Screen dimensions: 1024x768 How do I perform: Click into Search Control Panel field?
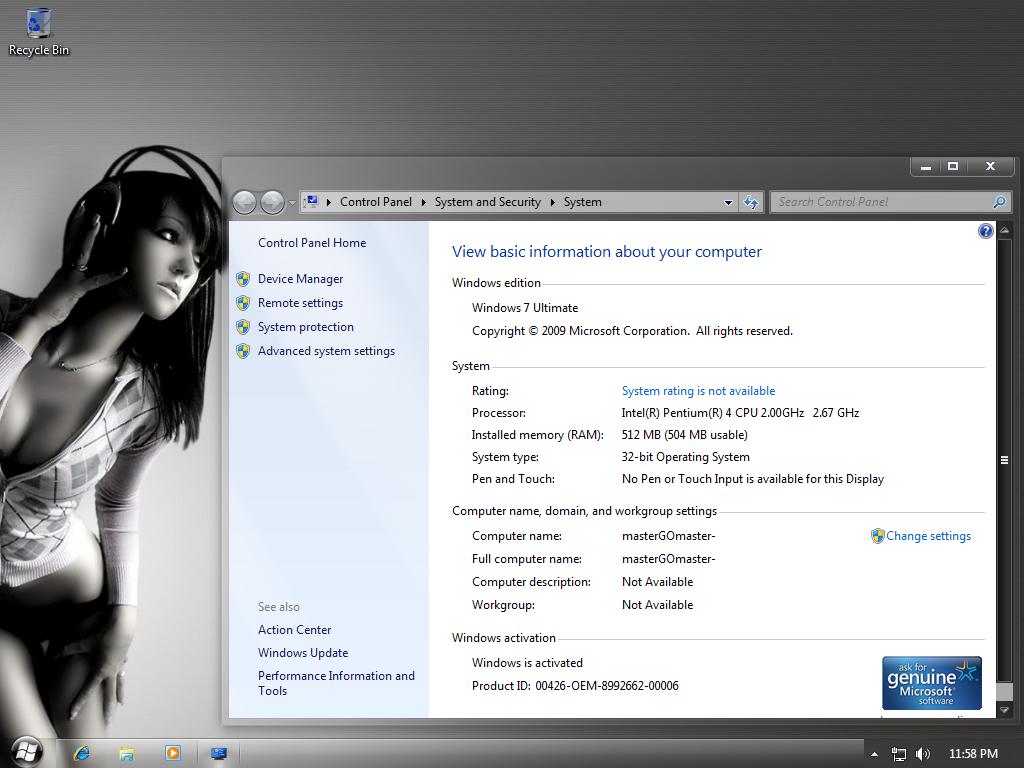[883, 202]
